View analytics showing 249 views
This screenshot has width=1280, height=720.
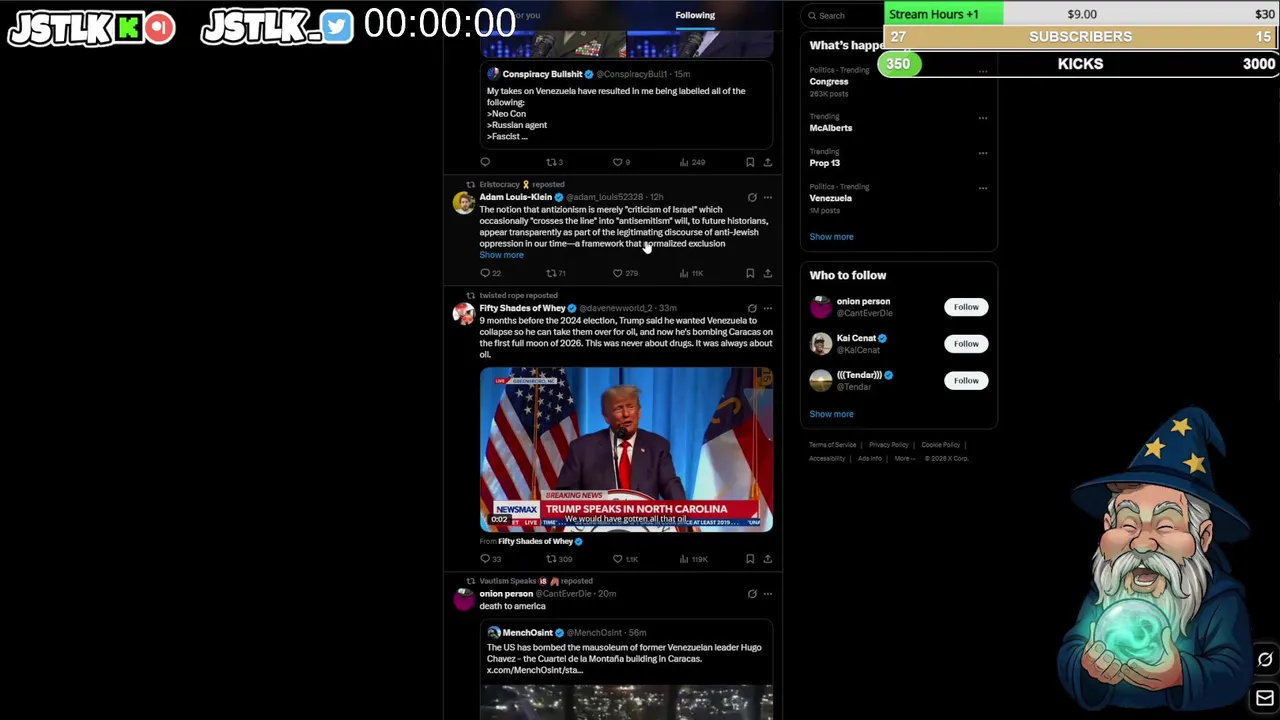[692, 162]
